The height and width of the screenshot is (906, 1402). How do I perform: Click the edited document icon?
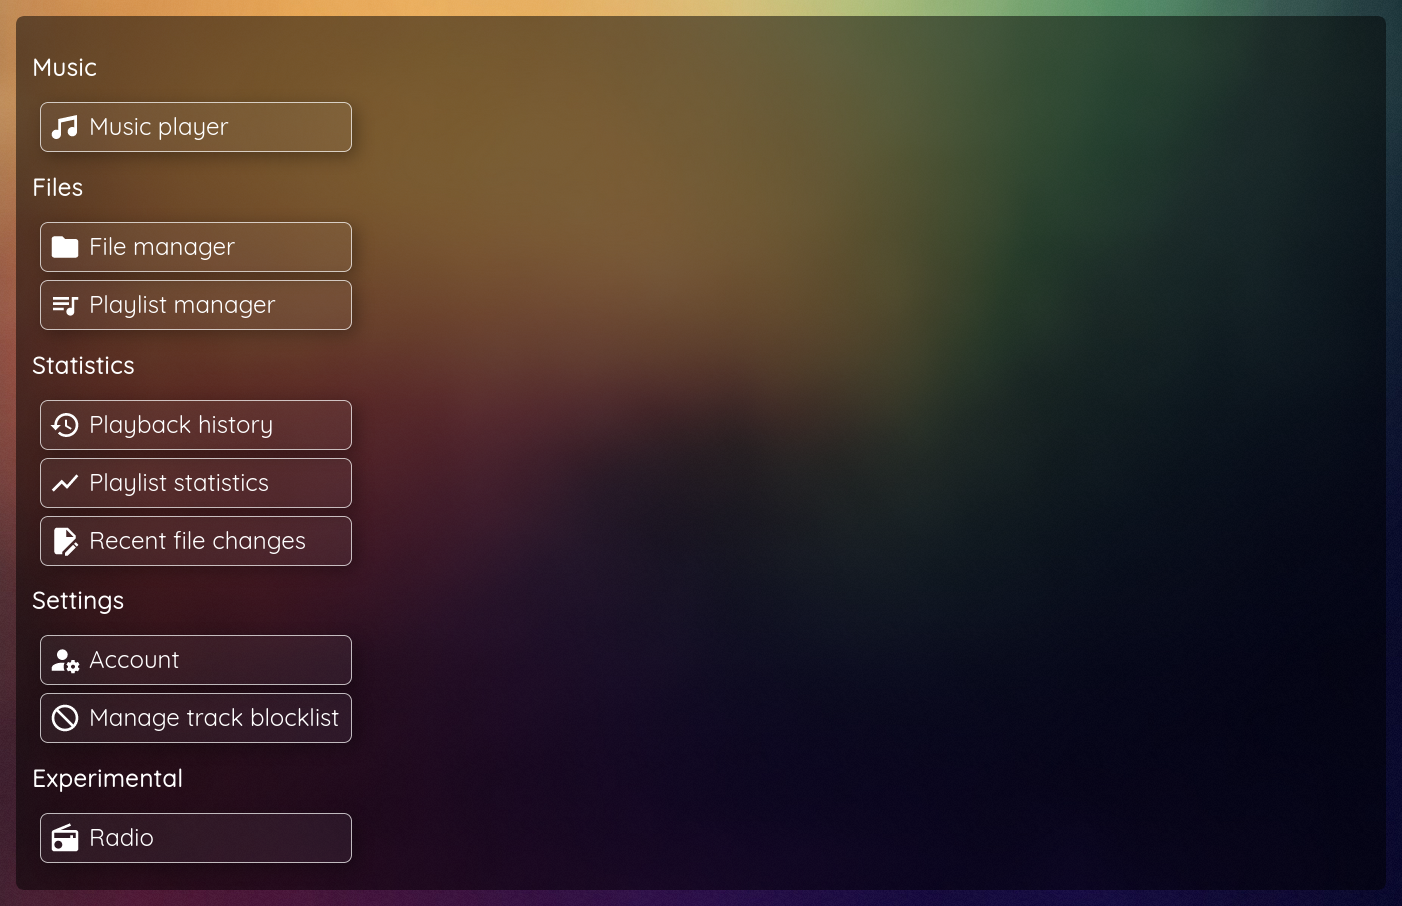point(65,541)
